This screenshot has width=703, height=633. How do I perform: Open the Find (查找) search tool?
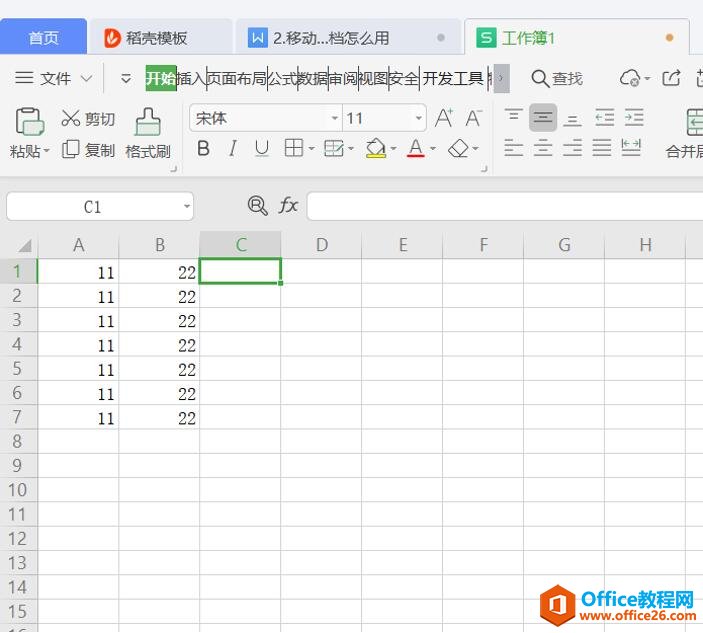pos(557,78)
